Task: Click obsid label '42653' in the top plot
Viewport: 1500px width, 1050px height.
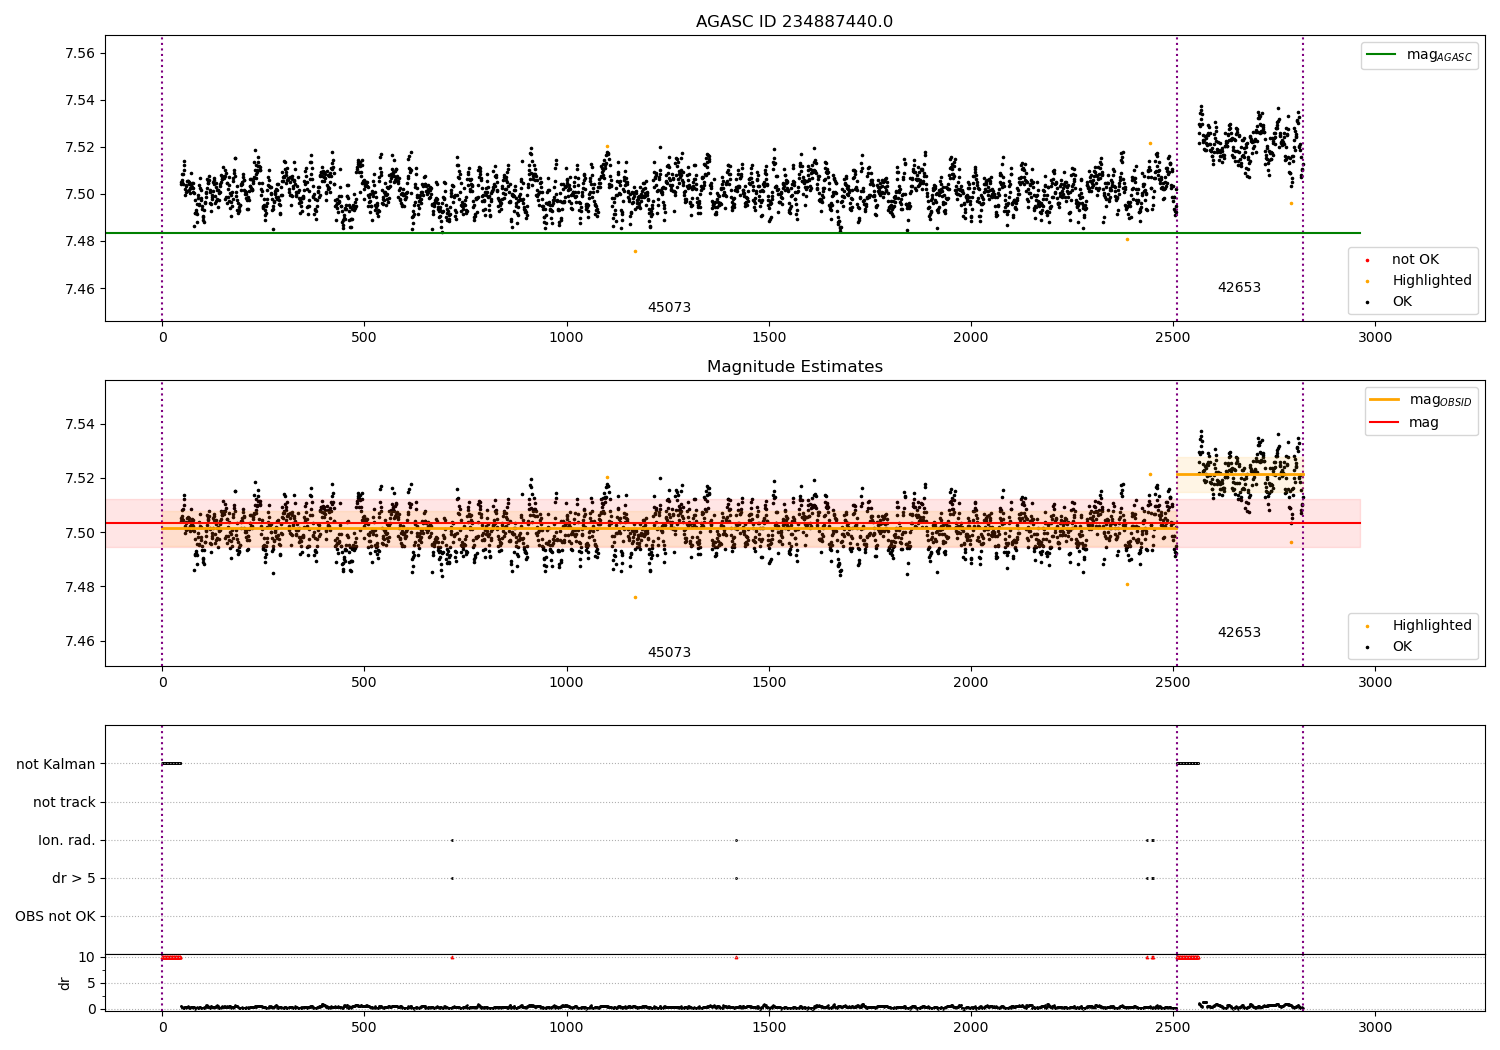Action: click(1239, 288)
